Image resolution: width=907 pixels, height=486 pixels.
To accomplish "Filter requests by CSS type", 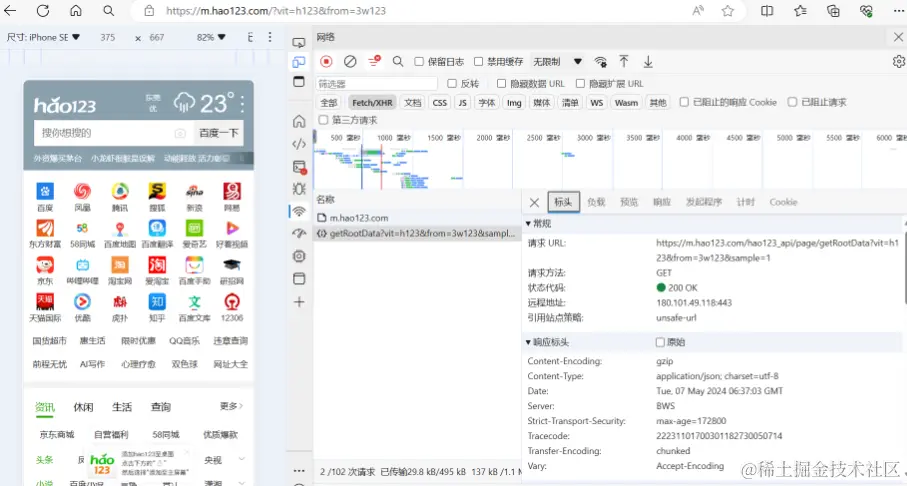I will tap(440, 102).
